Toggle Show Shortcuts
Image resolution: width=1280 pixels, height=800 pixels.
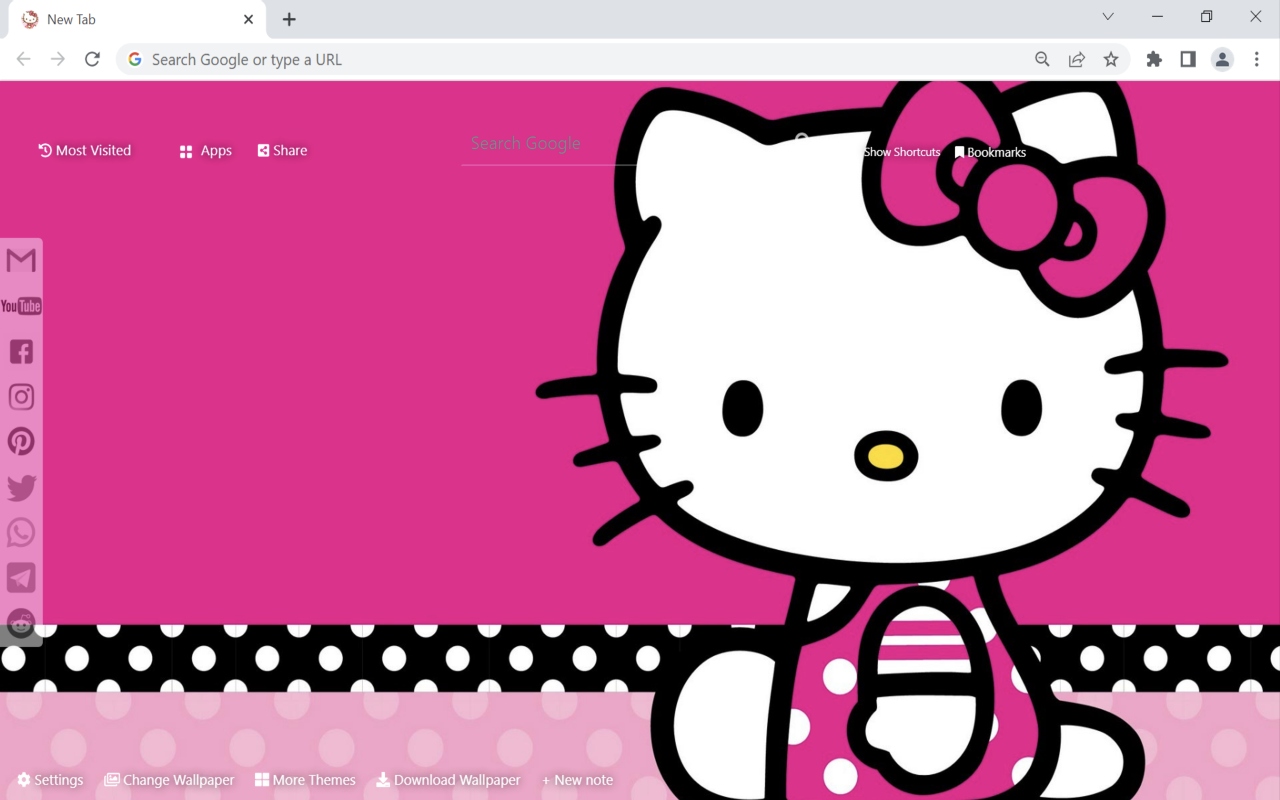pos(902,152)
